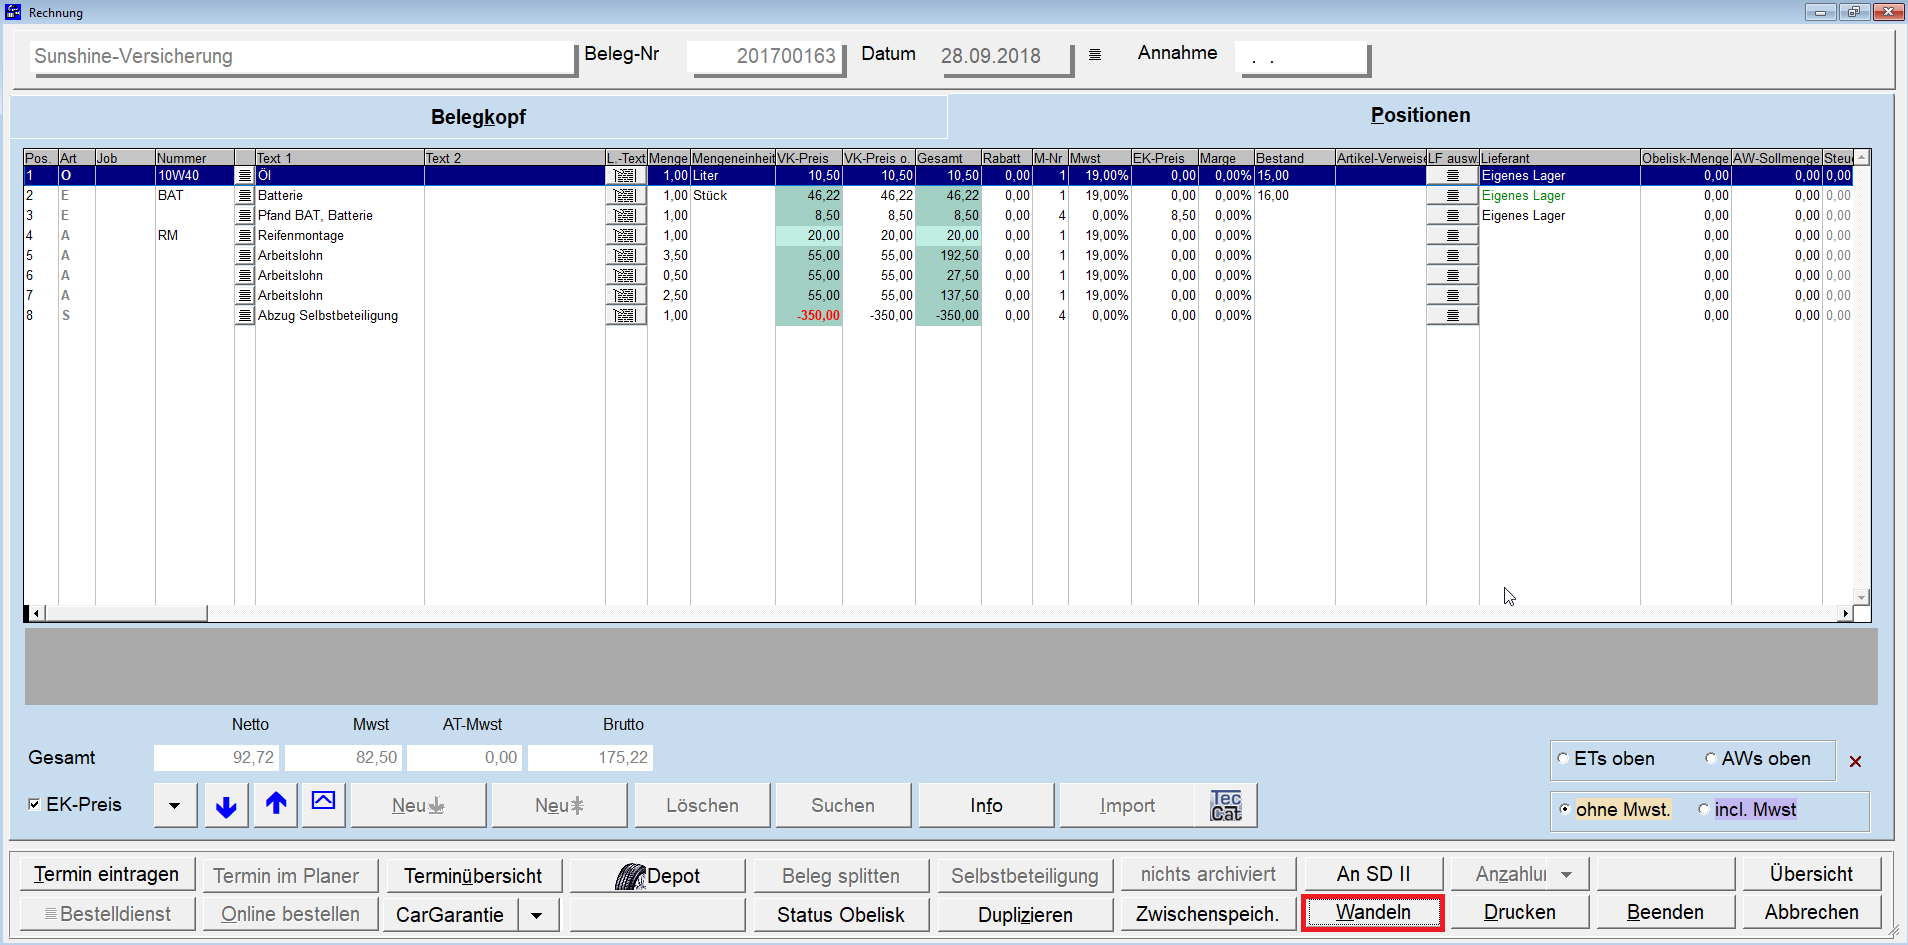Click the table scroll right arrow

[x=1845, y=613]
